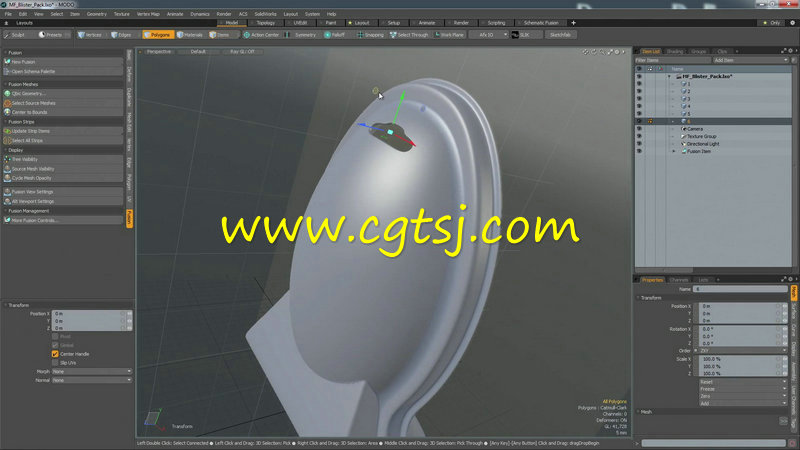800x450 pixels.
Task: Click the Only layout button
Action: coord(772,23)
